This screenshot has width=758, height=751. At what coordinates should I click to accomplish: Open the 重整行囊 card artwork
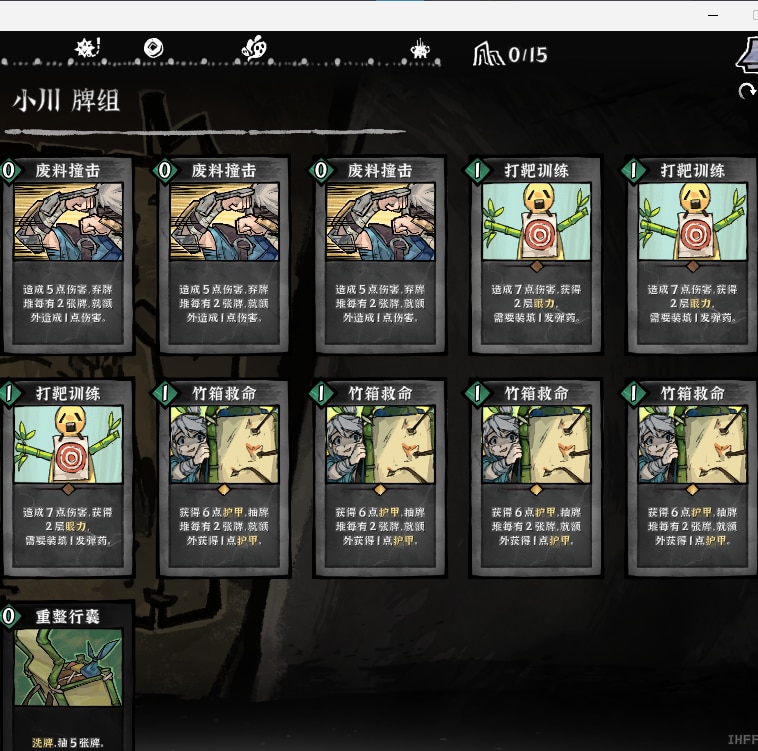pos(68,667)
